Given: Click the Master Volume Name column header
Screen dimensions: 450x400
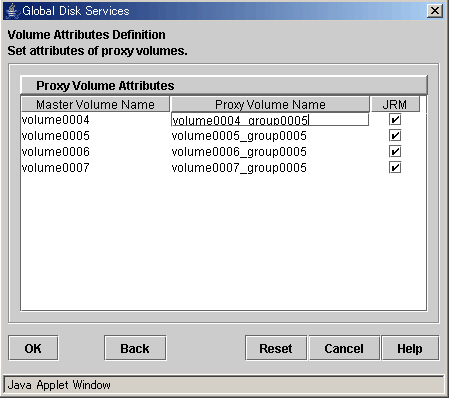Looking at the screenshot, I should coord(95,104).
